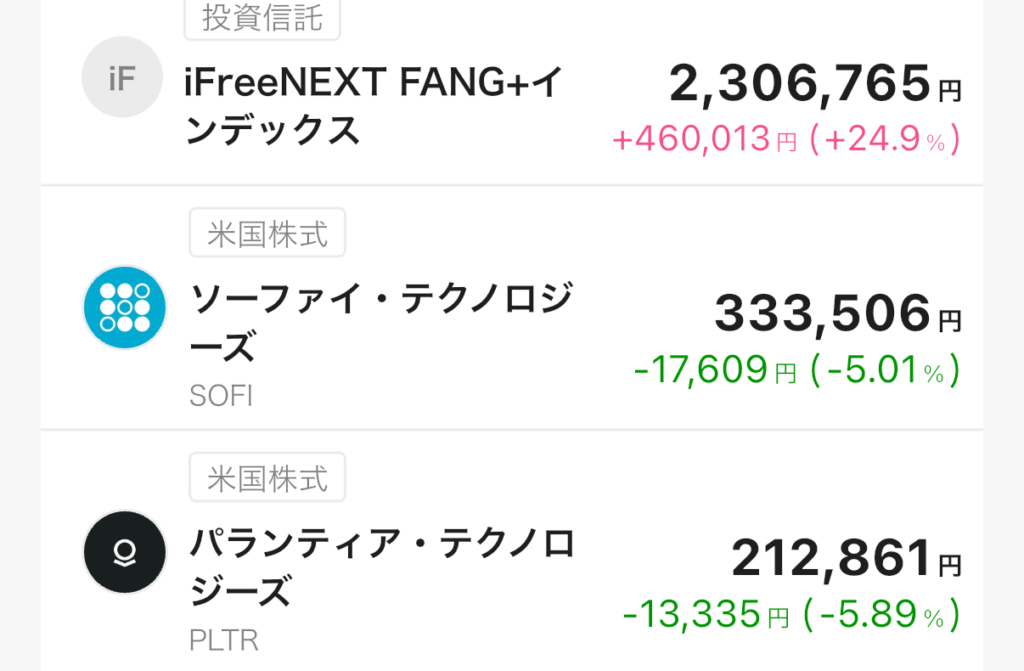Click the +24.9% gain percentage
Image resolution: width=1024 pixels, height=671 pixels.
pyautogui.click(x=885, y=140)
